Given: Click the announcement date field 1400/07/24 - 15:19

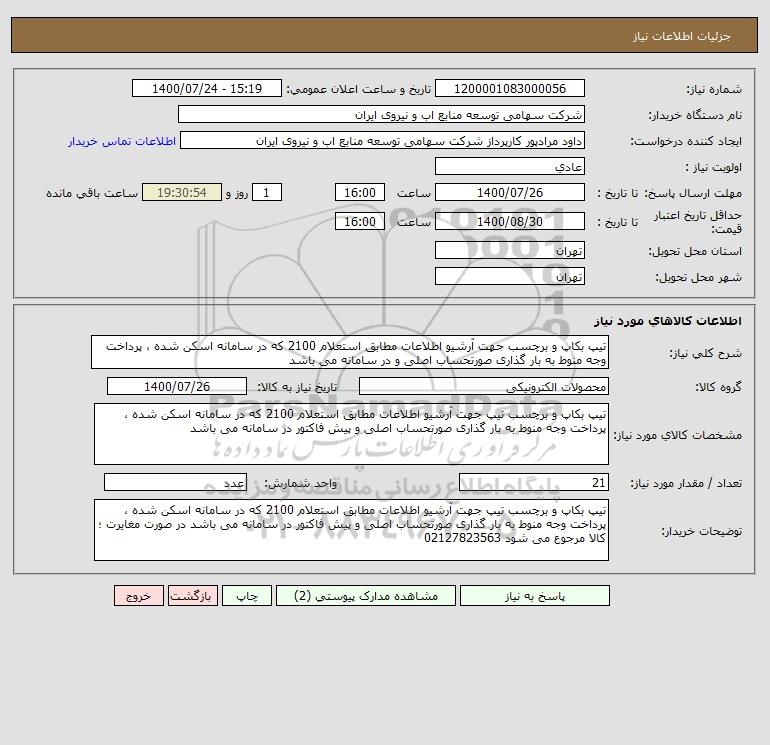Looking at the screenshot, I should pos(207,88).
